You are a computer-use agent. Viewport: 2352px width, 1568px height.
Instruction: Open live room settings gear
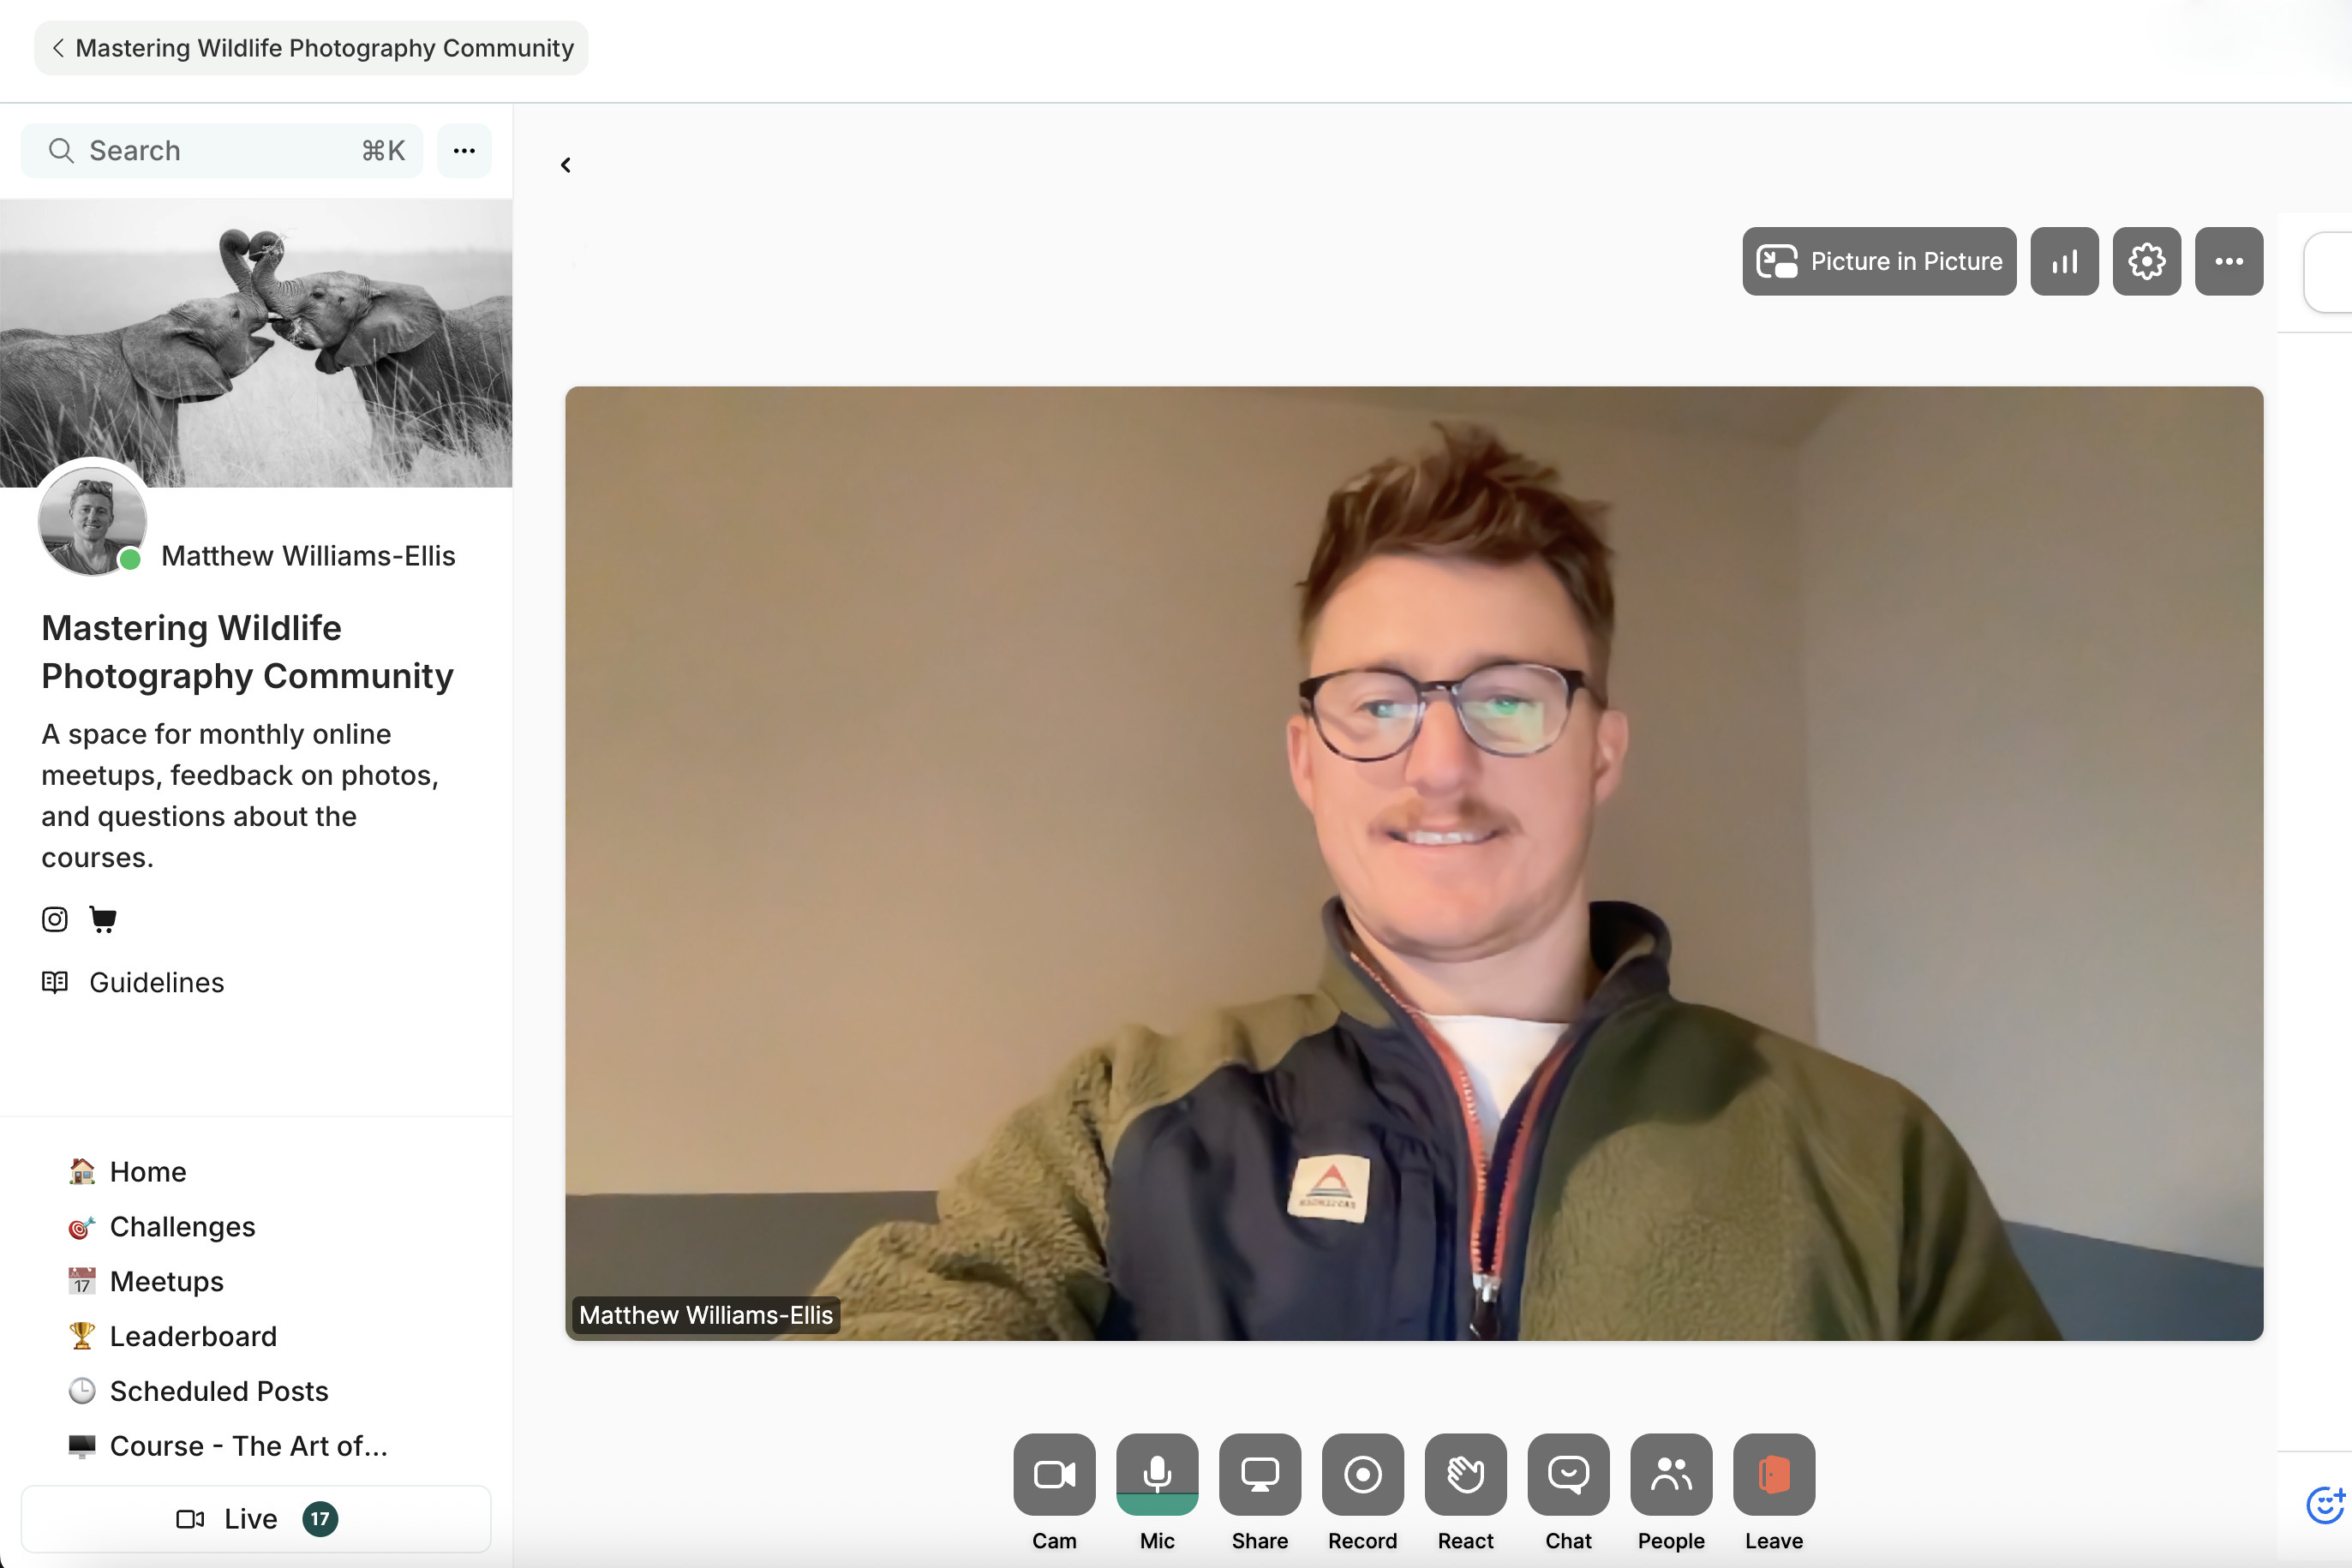click(2146, 261)
